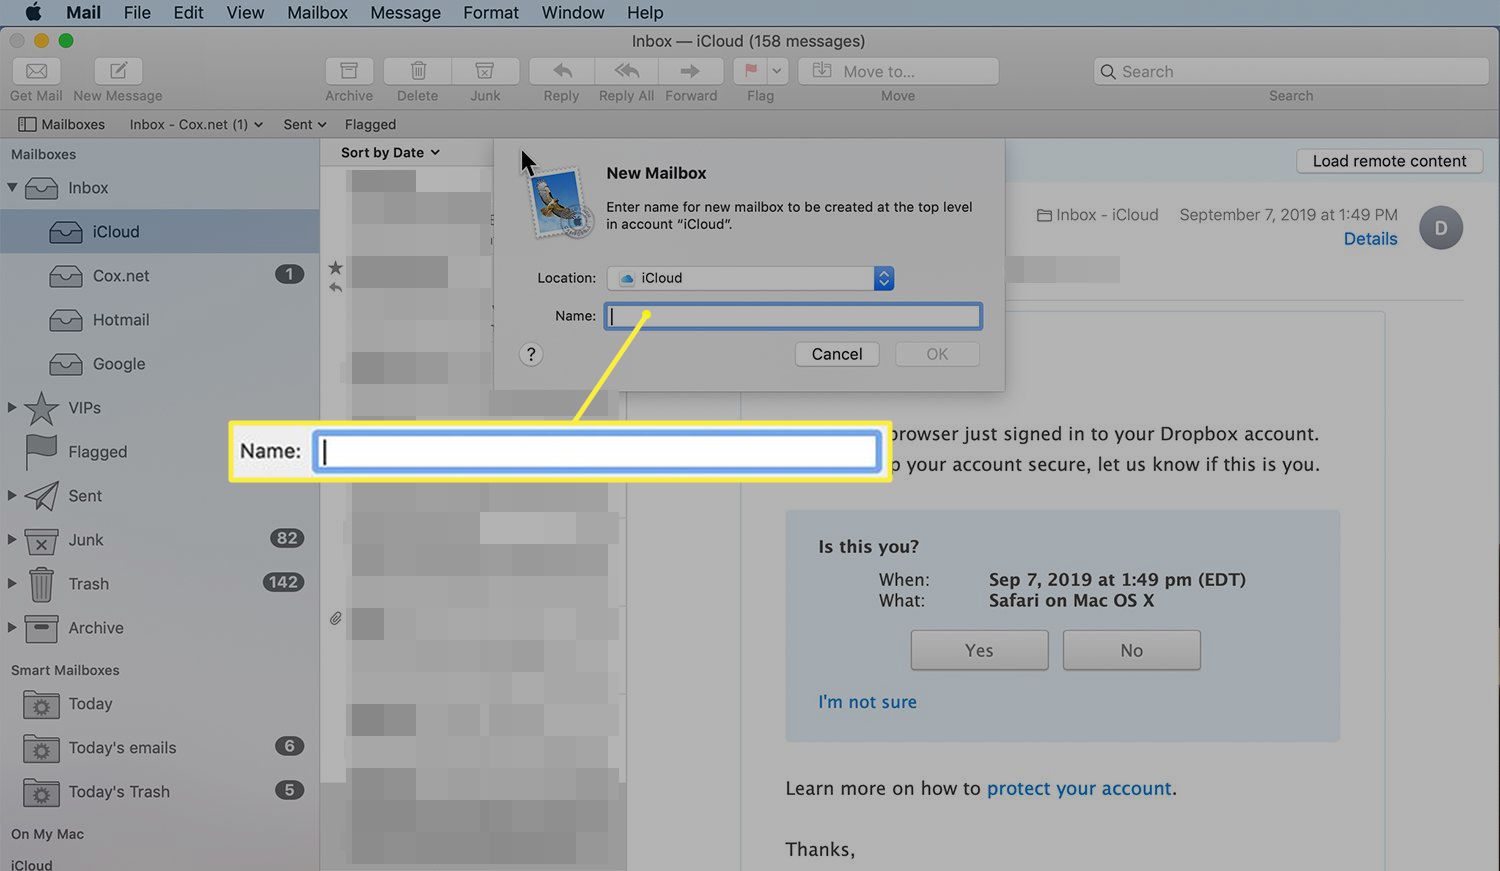Click the Flagged mailbox flag icon

(x=41, y=451)
